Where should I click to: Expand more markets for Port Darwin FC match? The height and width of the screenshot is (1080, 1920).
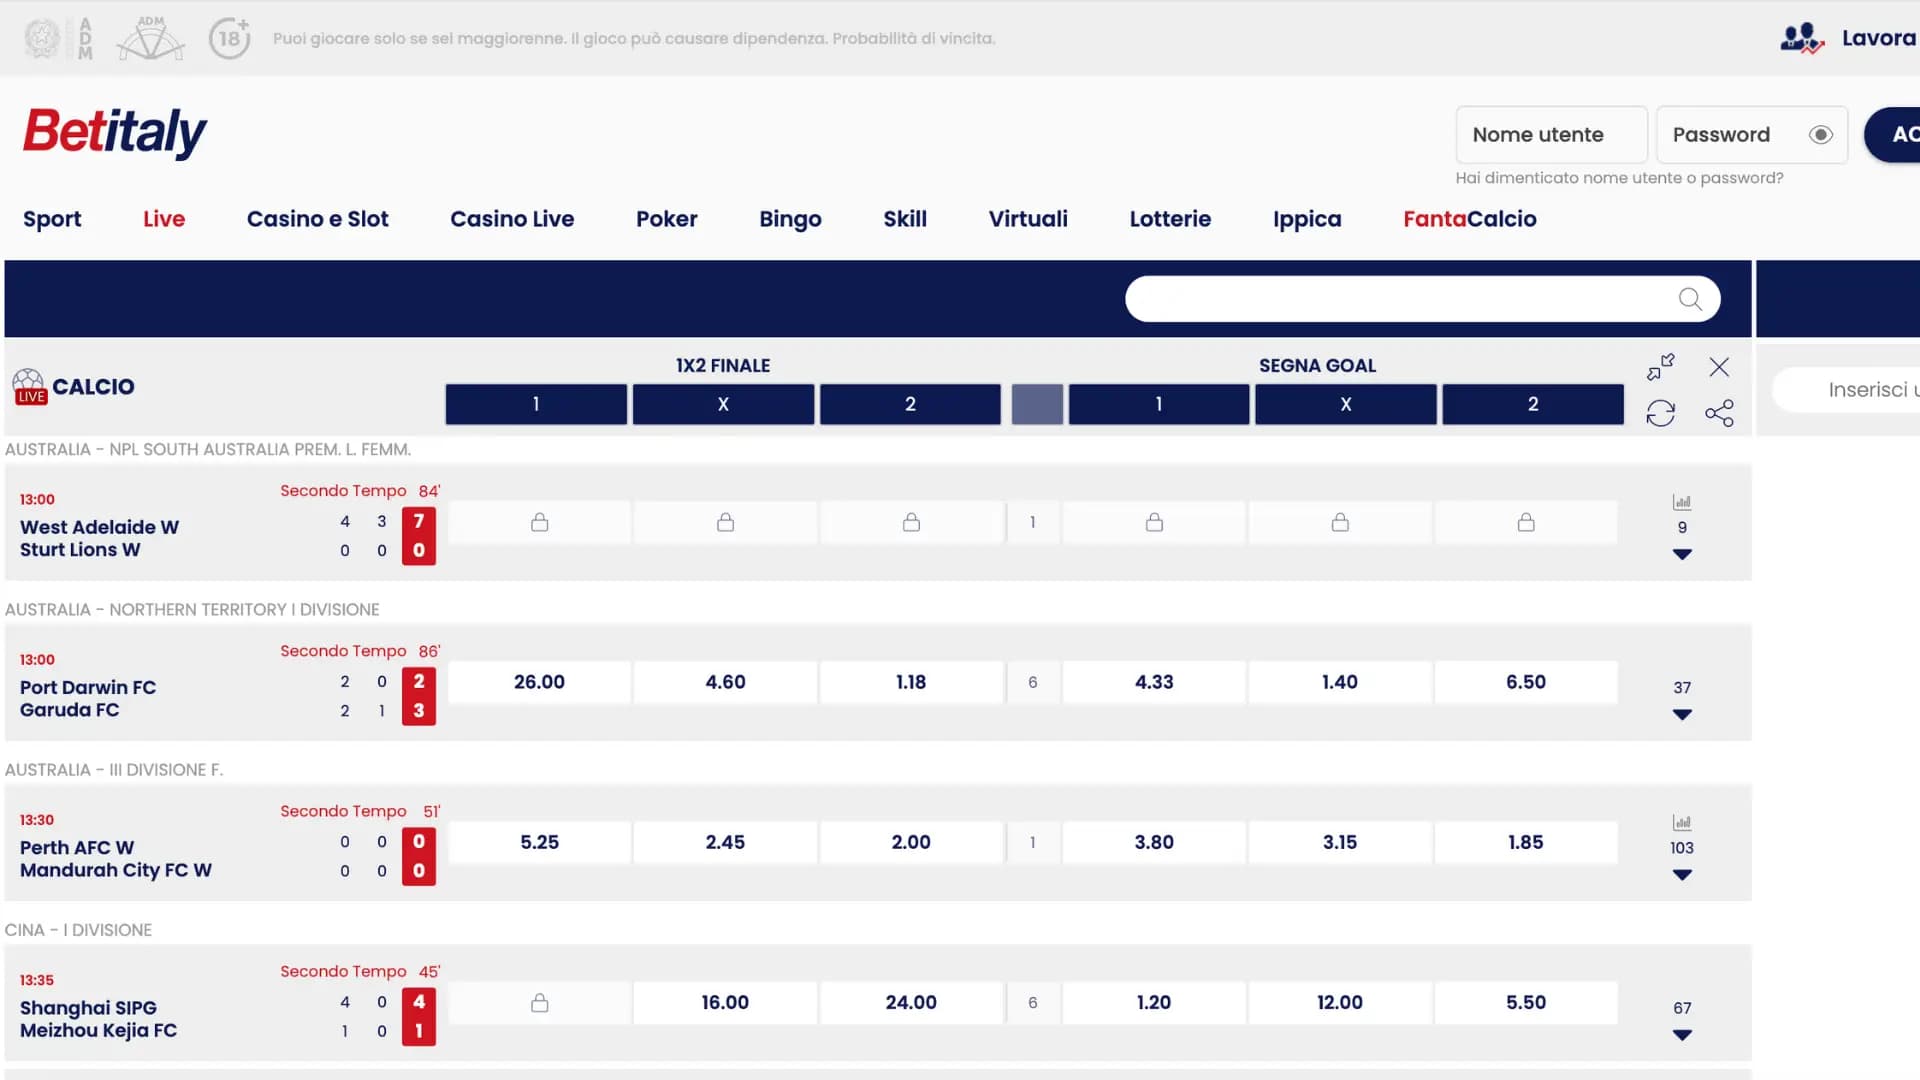[x=1683, y=715]
